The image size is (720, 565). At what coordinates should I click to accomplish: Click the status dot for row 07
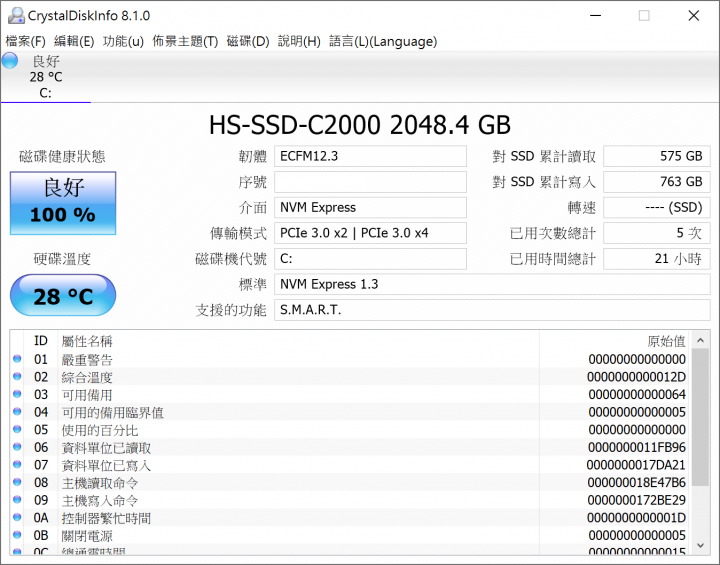pyautogui.click(x=17, y=464)
